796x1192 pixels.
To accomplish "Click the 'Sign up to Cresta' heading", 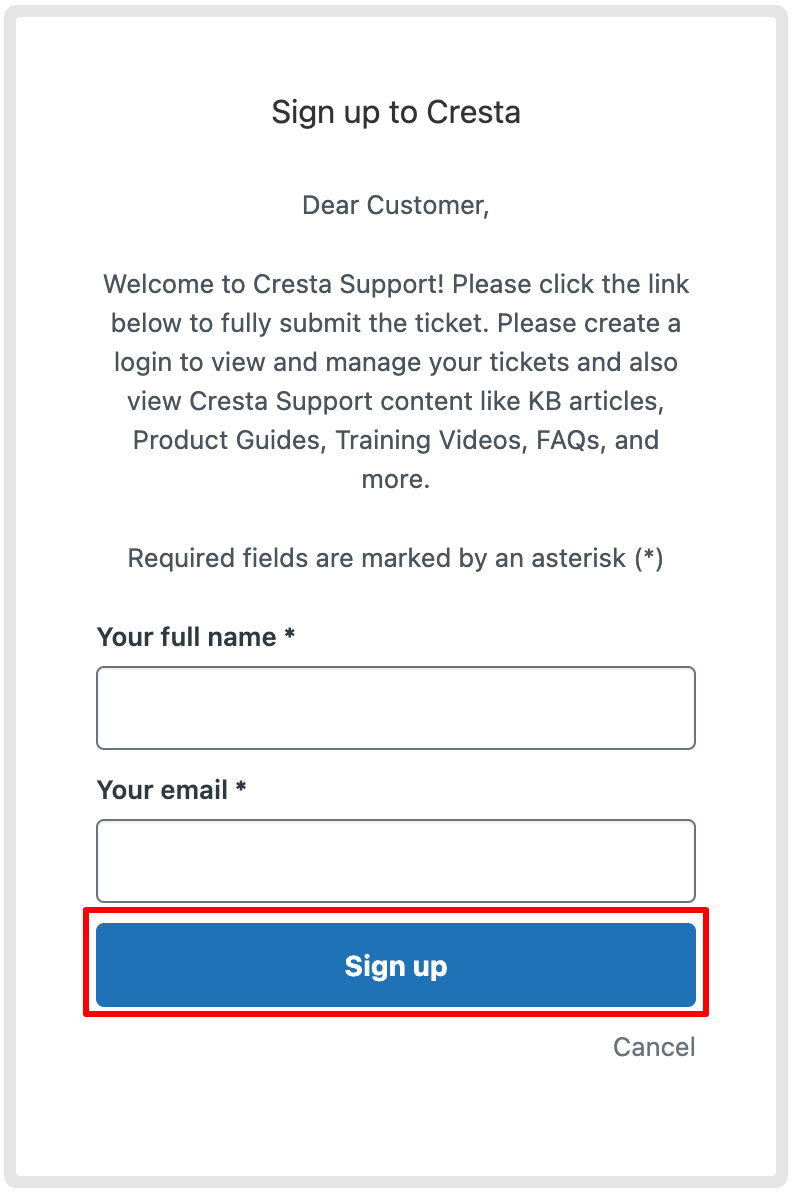I will [395, 113].
